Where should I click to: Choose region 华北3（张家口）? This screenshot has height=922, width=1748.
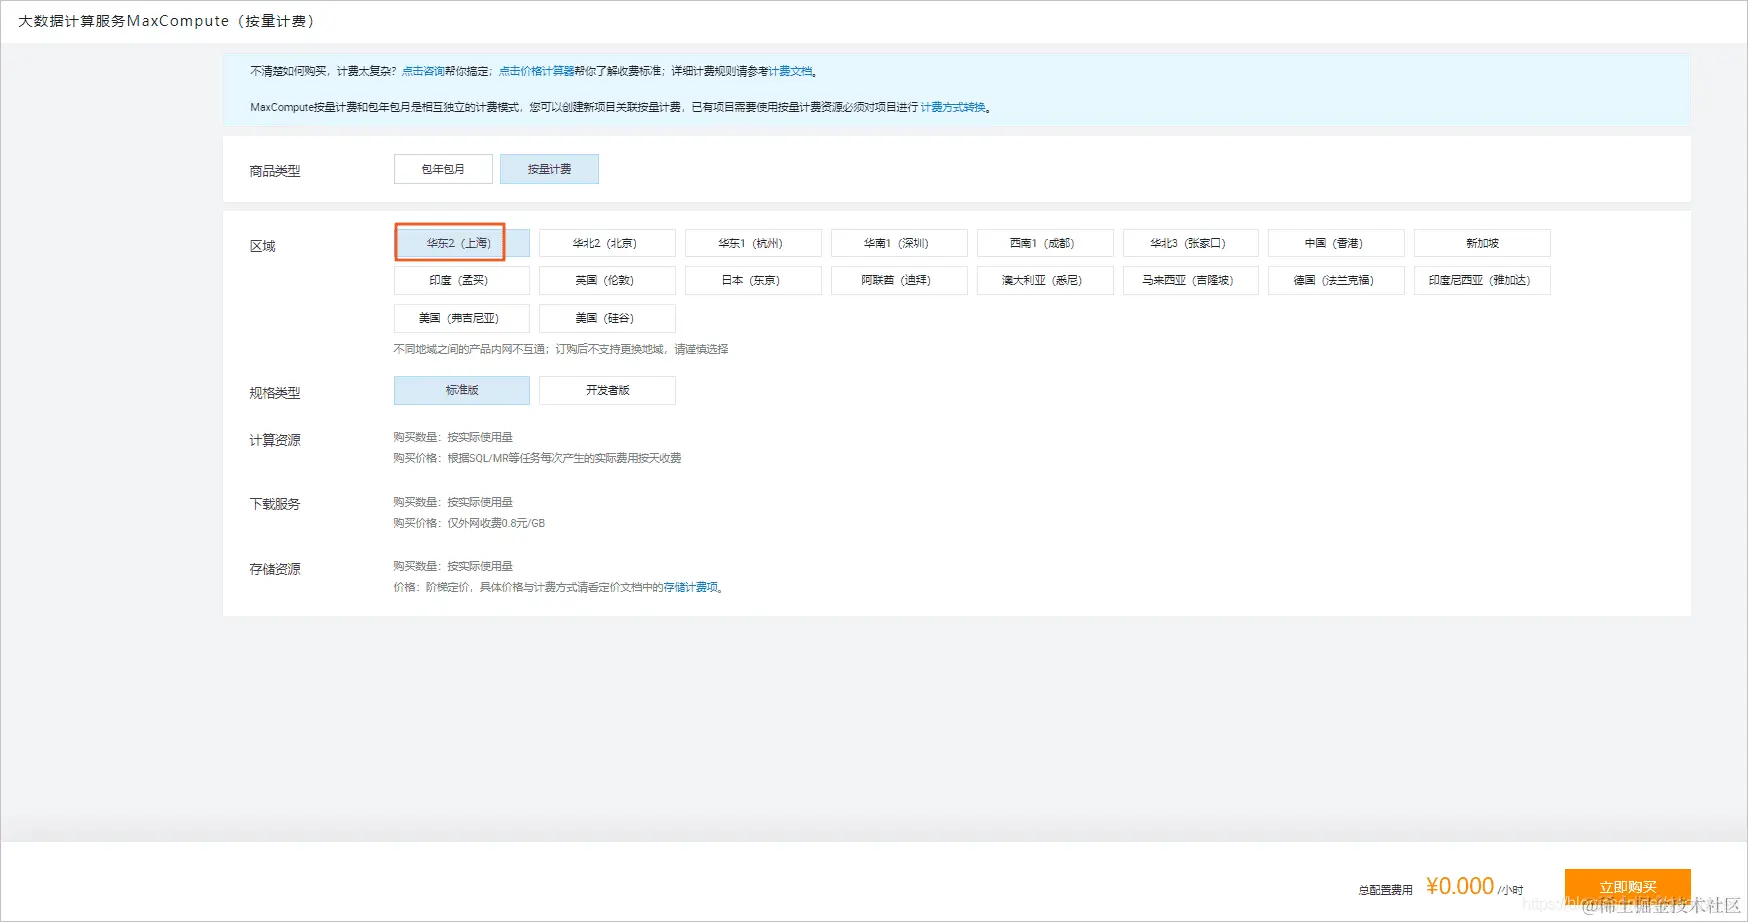coord(1190,243)
